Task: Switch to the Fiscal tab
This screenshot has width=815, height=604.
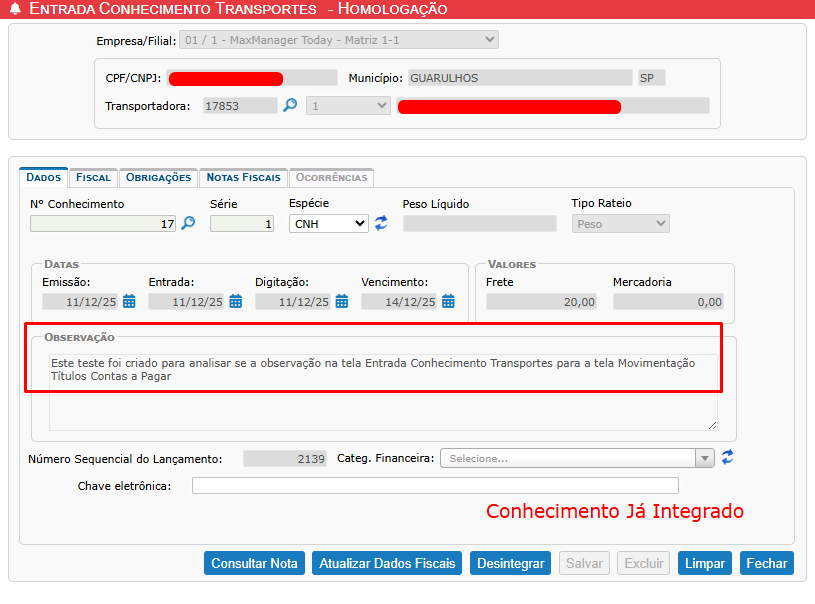Action: (93, 177)
